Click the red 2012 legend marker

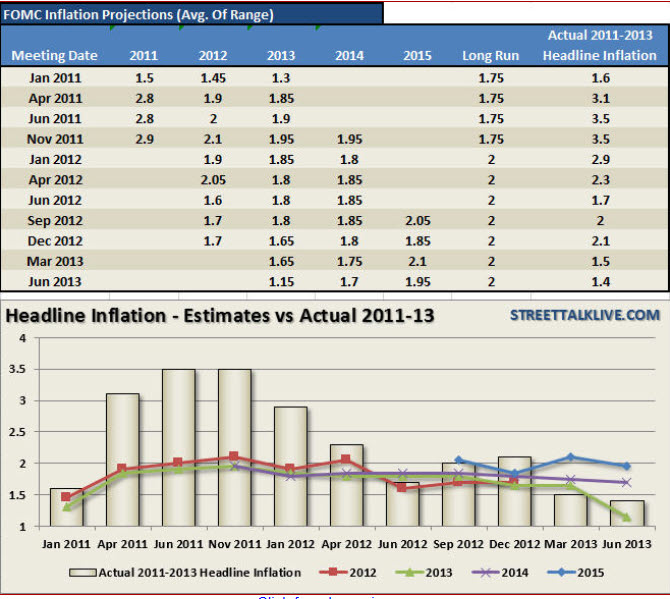[342, 572]
